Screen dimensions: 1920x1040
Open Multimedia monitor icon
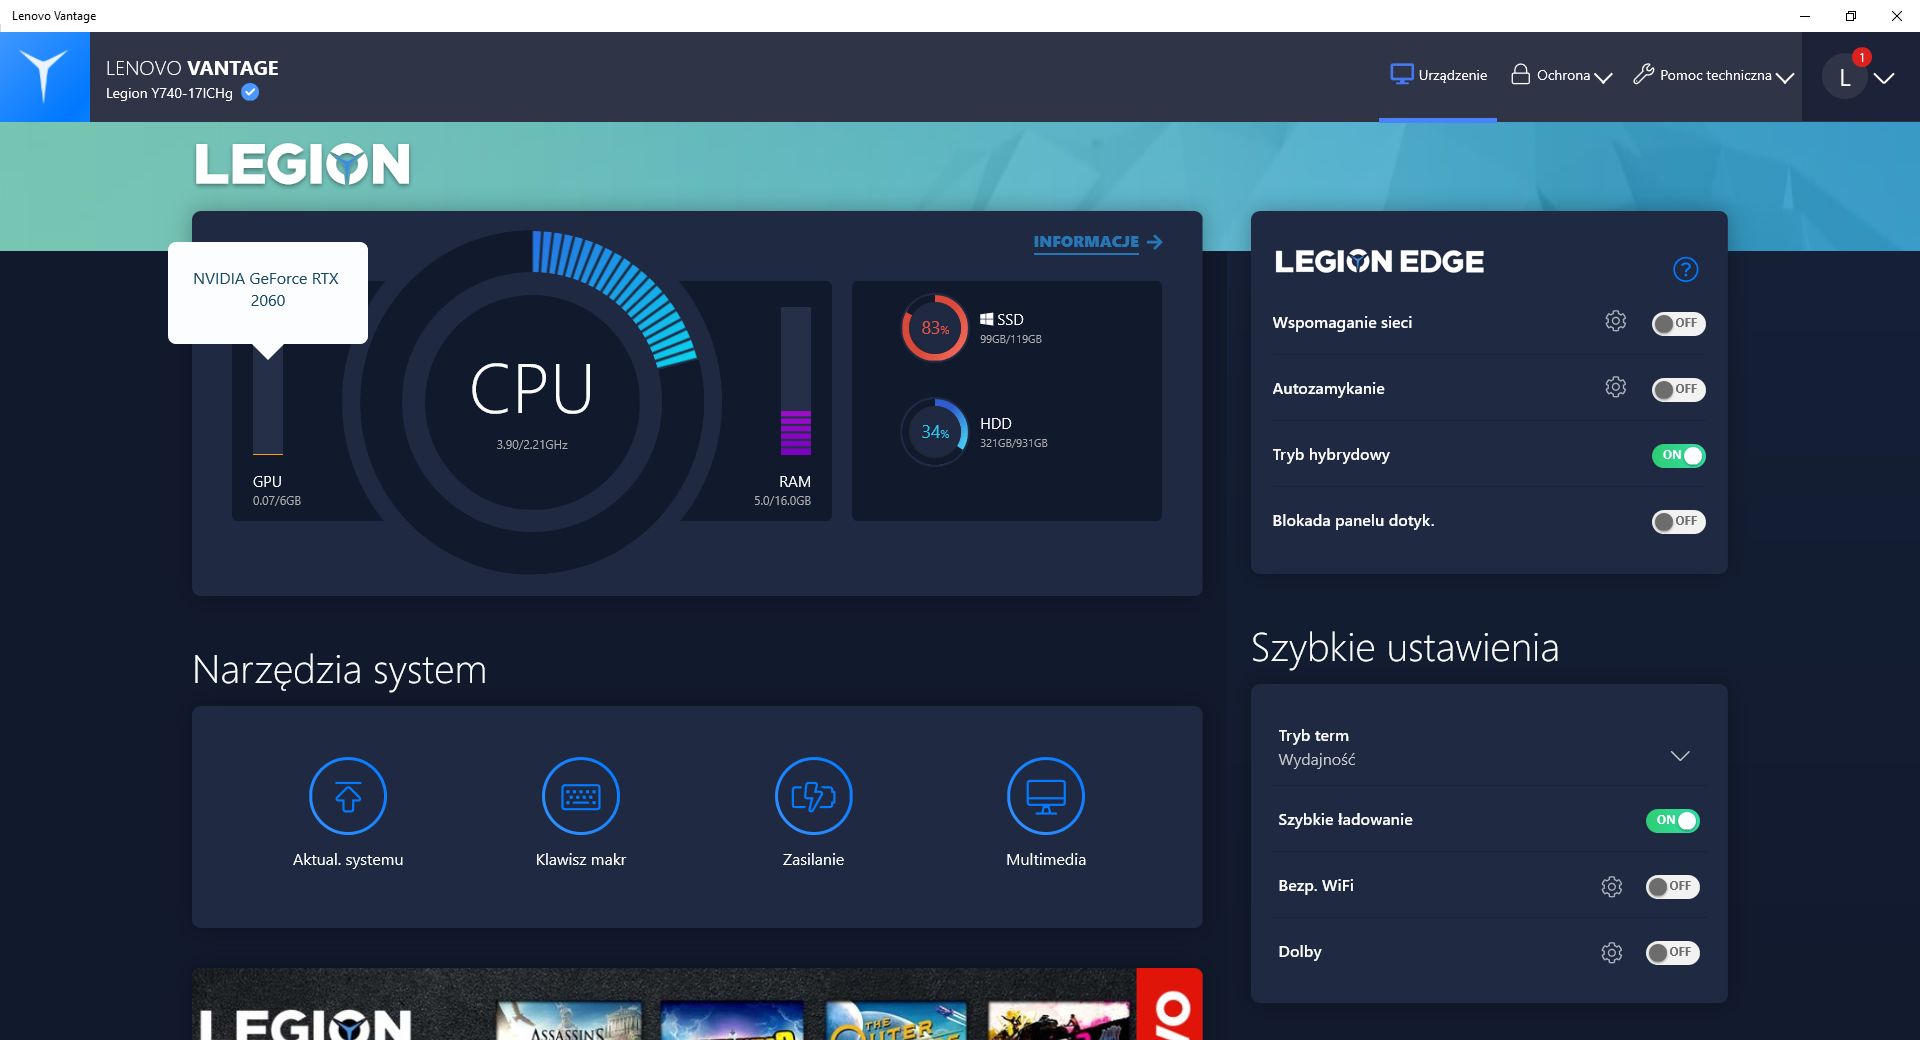[1046, 796]
